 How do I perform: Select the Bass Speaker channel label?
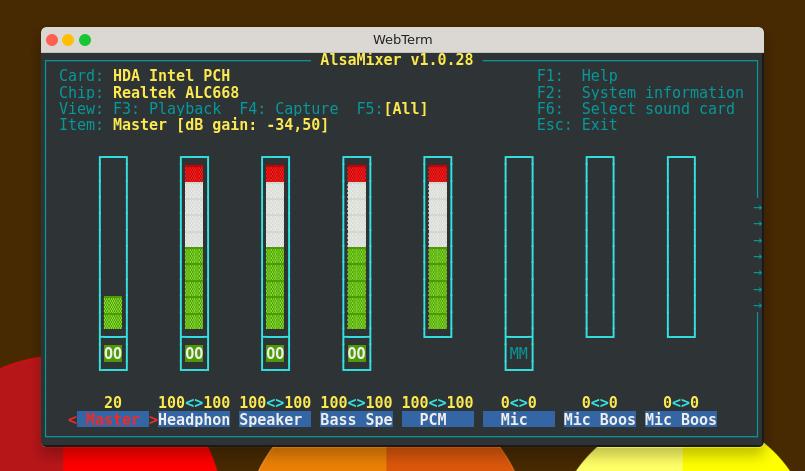click(356, 419)
